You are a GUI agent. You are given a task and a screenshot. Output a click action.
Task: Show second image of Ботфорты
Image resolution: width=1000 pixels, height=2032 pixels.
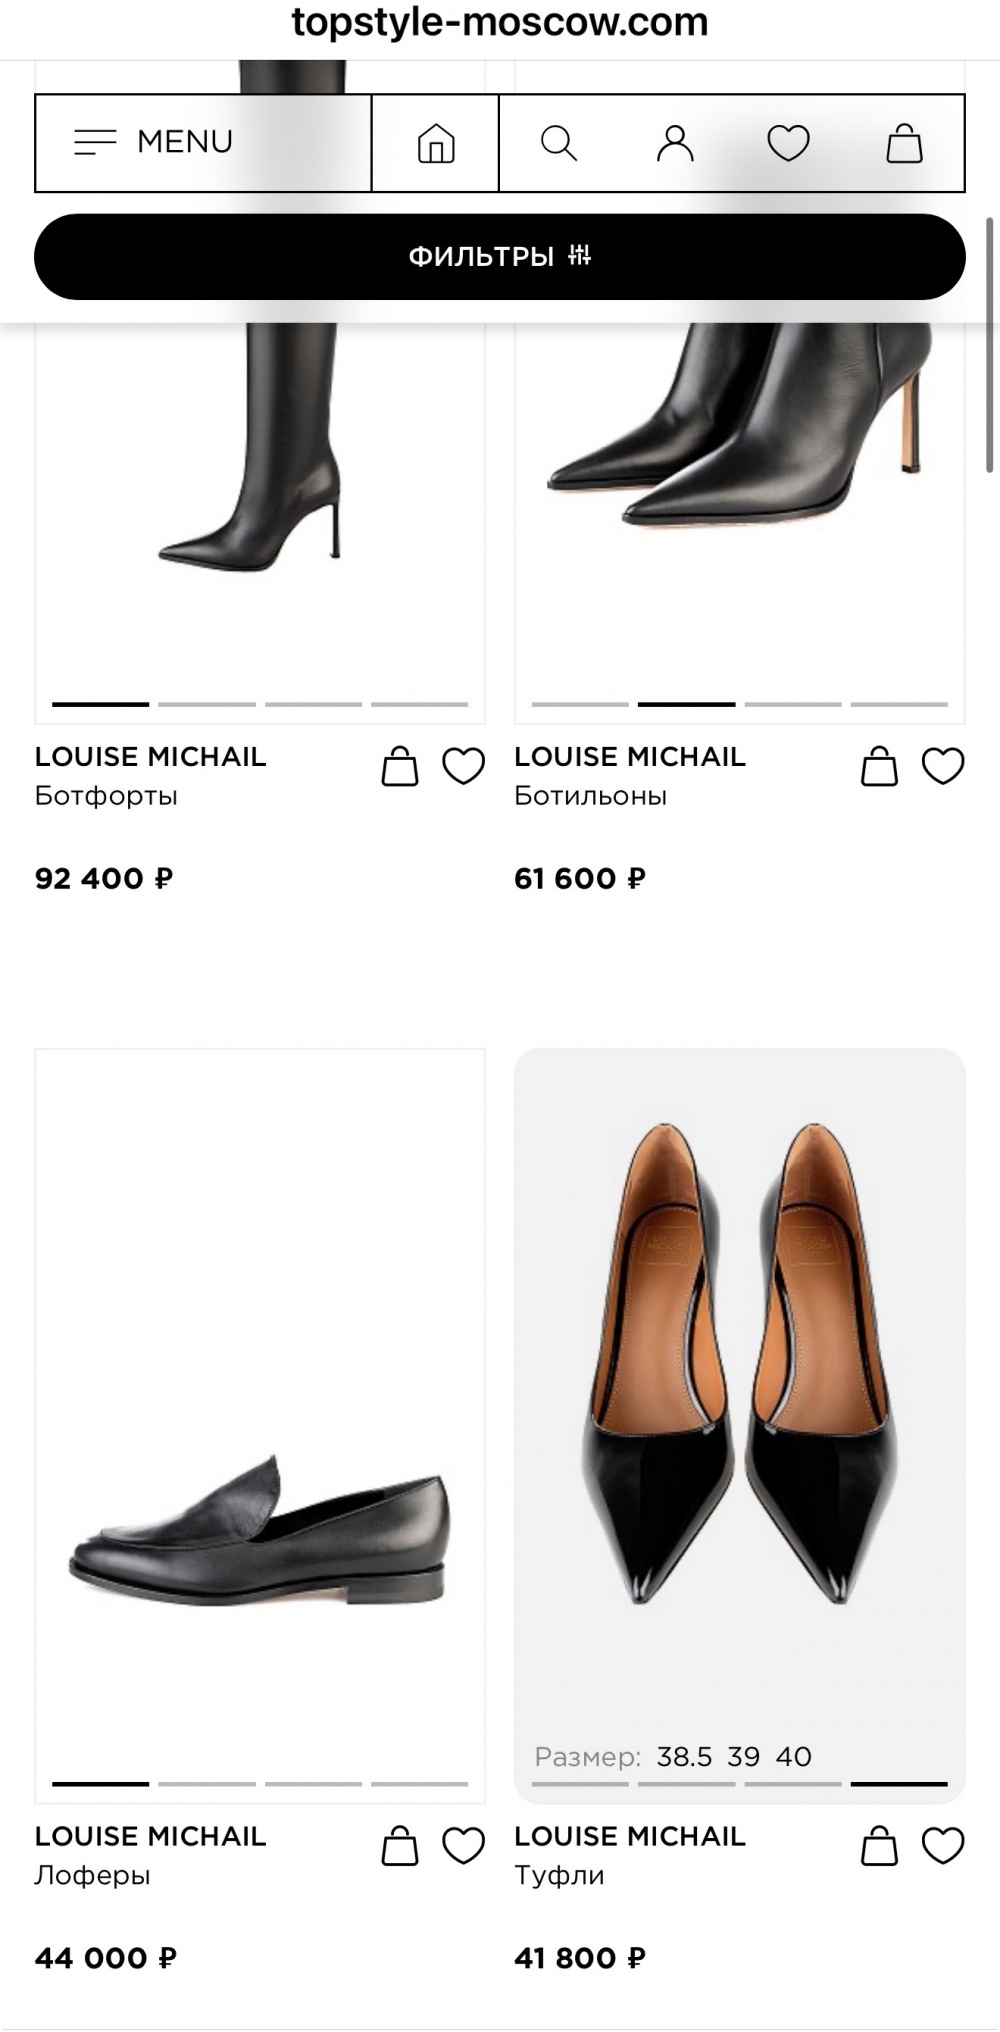tap(207, 704)
